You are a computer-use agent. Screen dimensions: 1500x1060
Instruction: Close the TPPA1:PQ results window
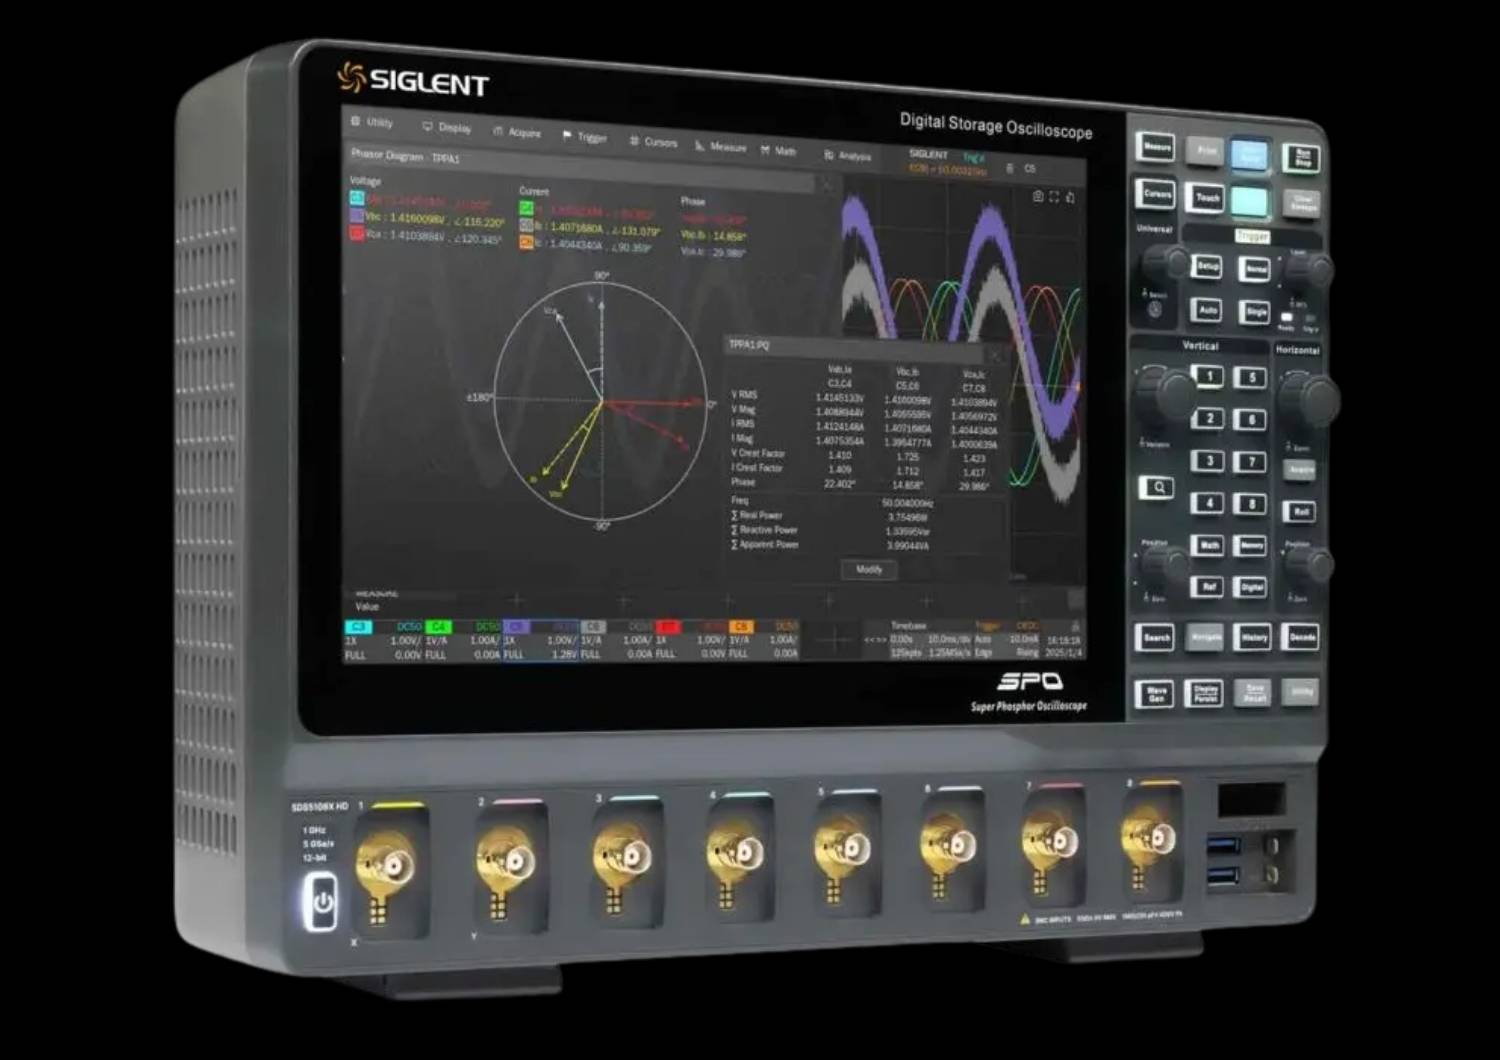(x=994, y=355)
